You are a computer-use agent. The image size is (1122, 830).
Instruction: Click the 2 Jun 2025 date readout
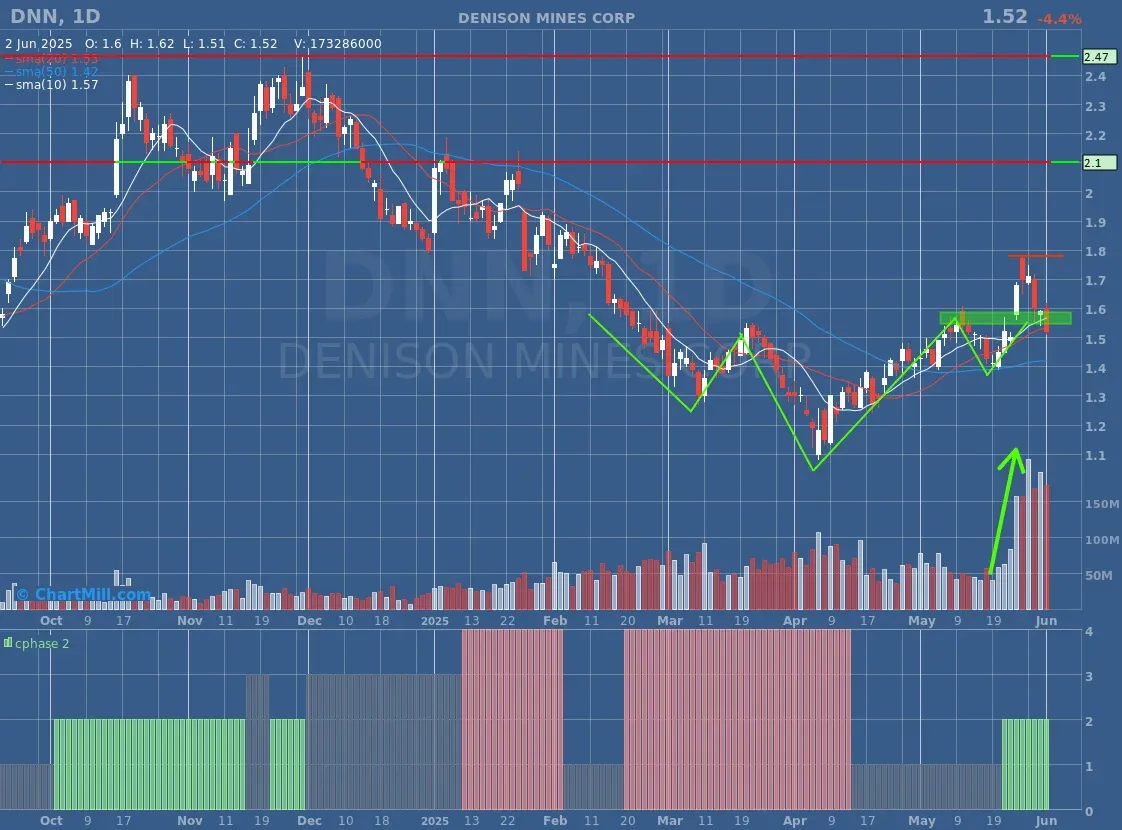tap(39, 44)
